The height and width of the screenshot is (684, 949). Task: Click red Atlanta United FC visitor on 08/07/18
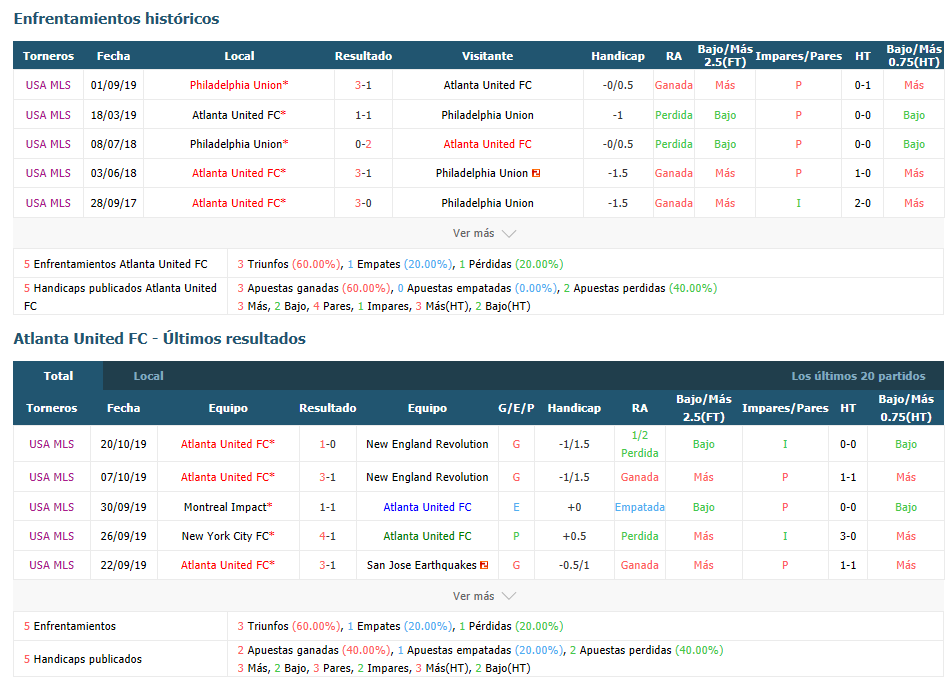487,144
